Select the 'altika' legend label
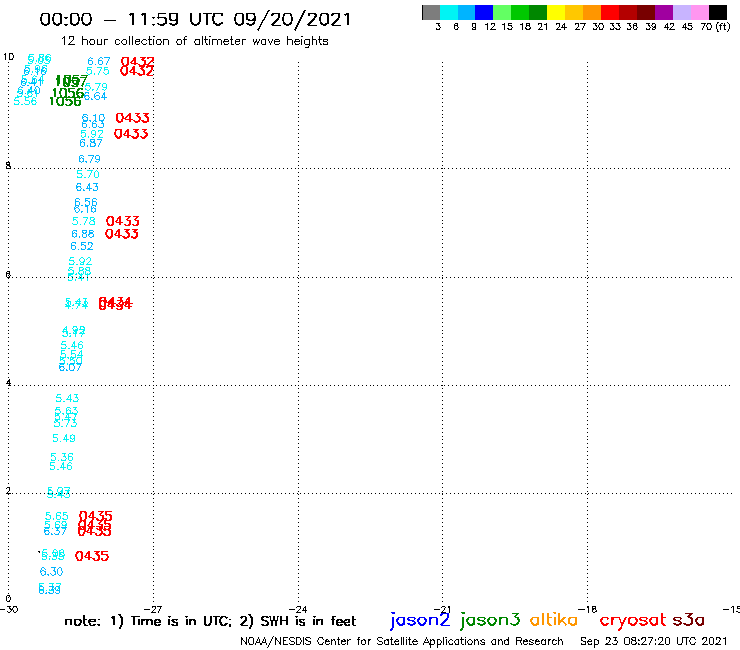The width and height of the screenshot is (740, 650). click(553, 620)
